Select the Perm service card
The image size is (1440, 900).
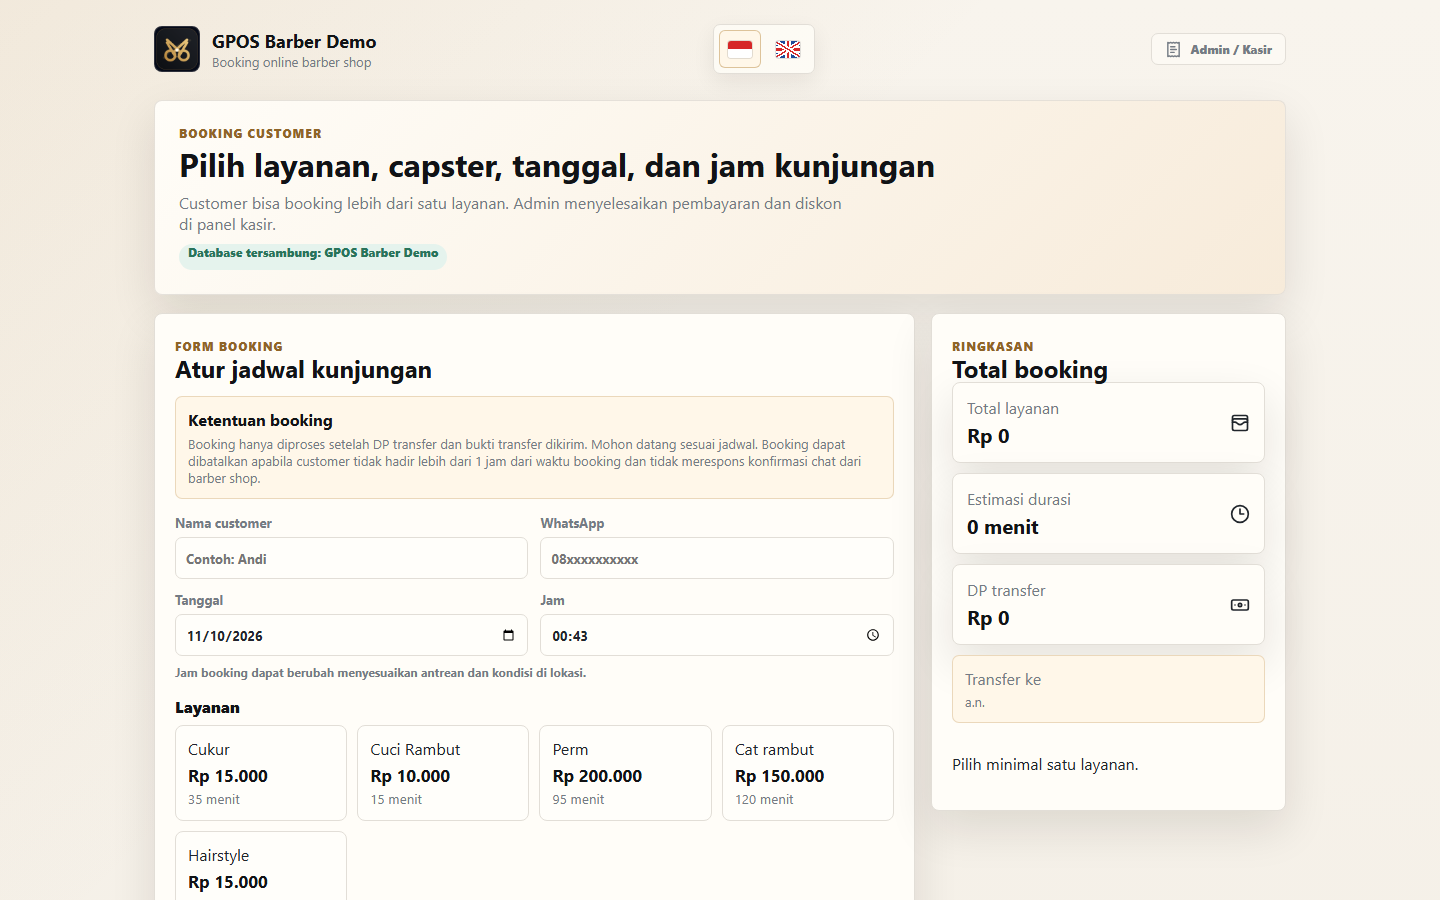point(625,773)
